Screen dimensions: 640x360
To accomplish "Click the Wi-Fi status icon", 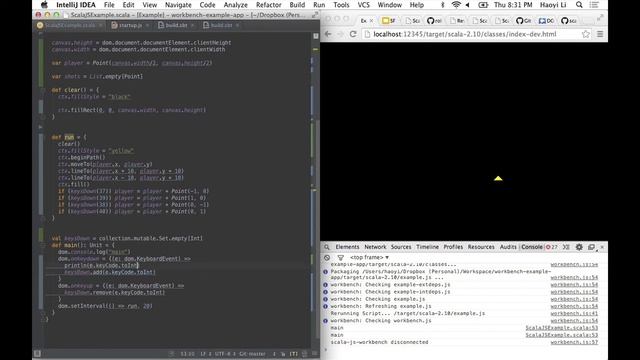I will click(456, 5).
